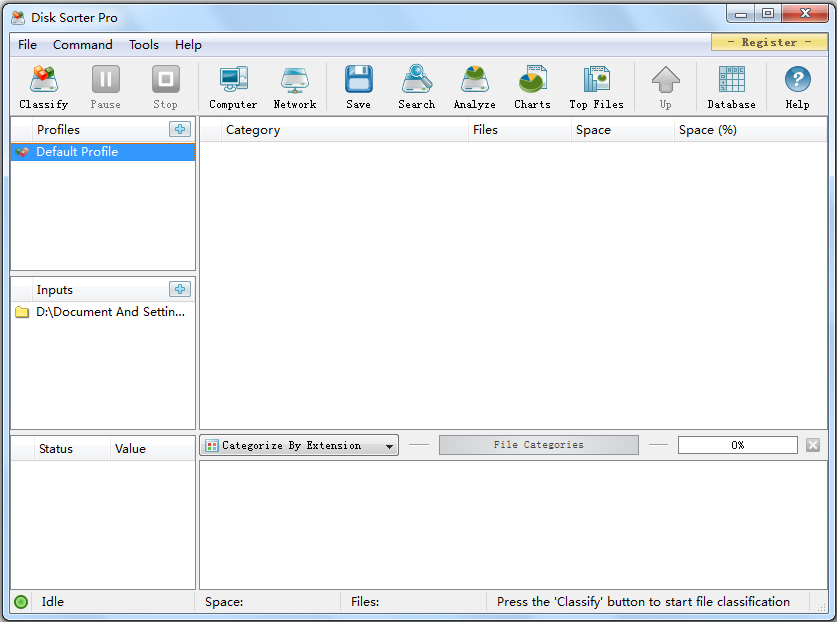Click the Status column header
The image size is (837, 622).
point(73,449)
